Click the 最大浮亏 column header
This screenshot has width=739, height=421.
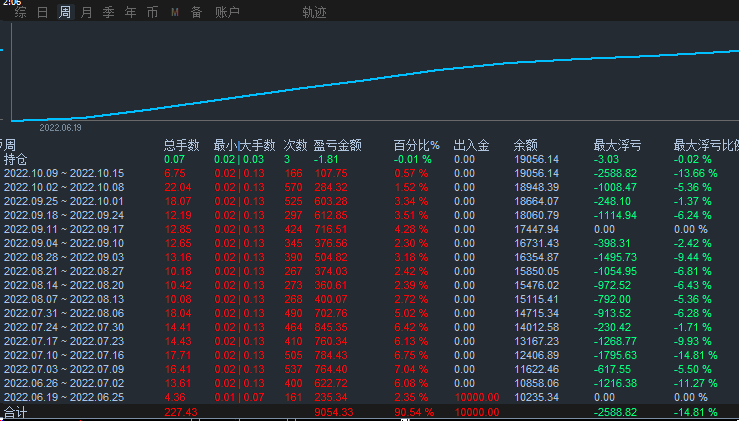tap(617, 145)
